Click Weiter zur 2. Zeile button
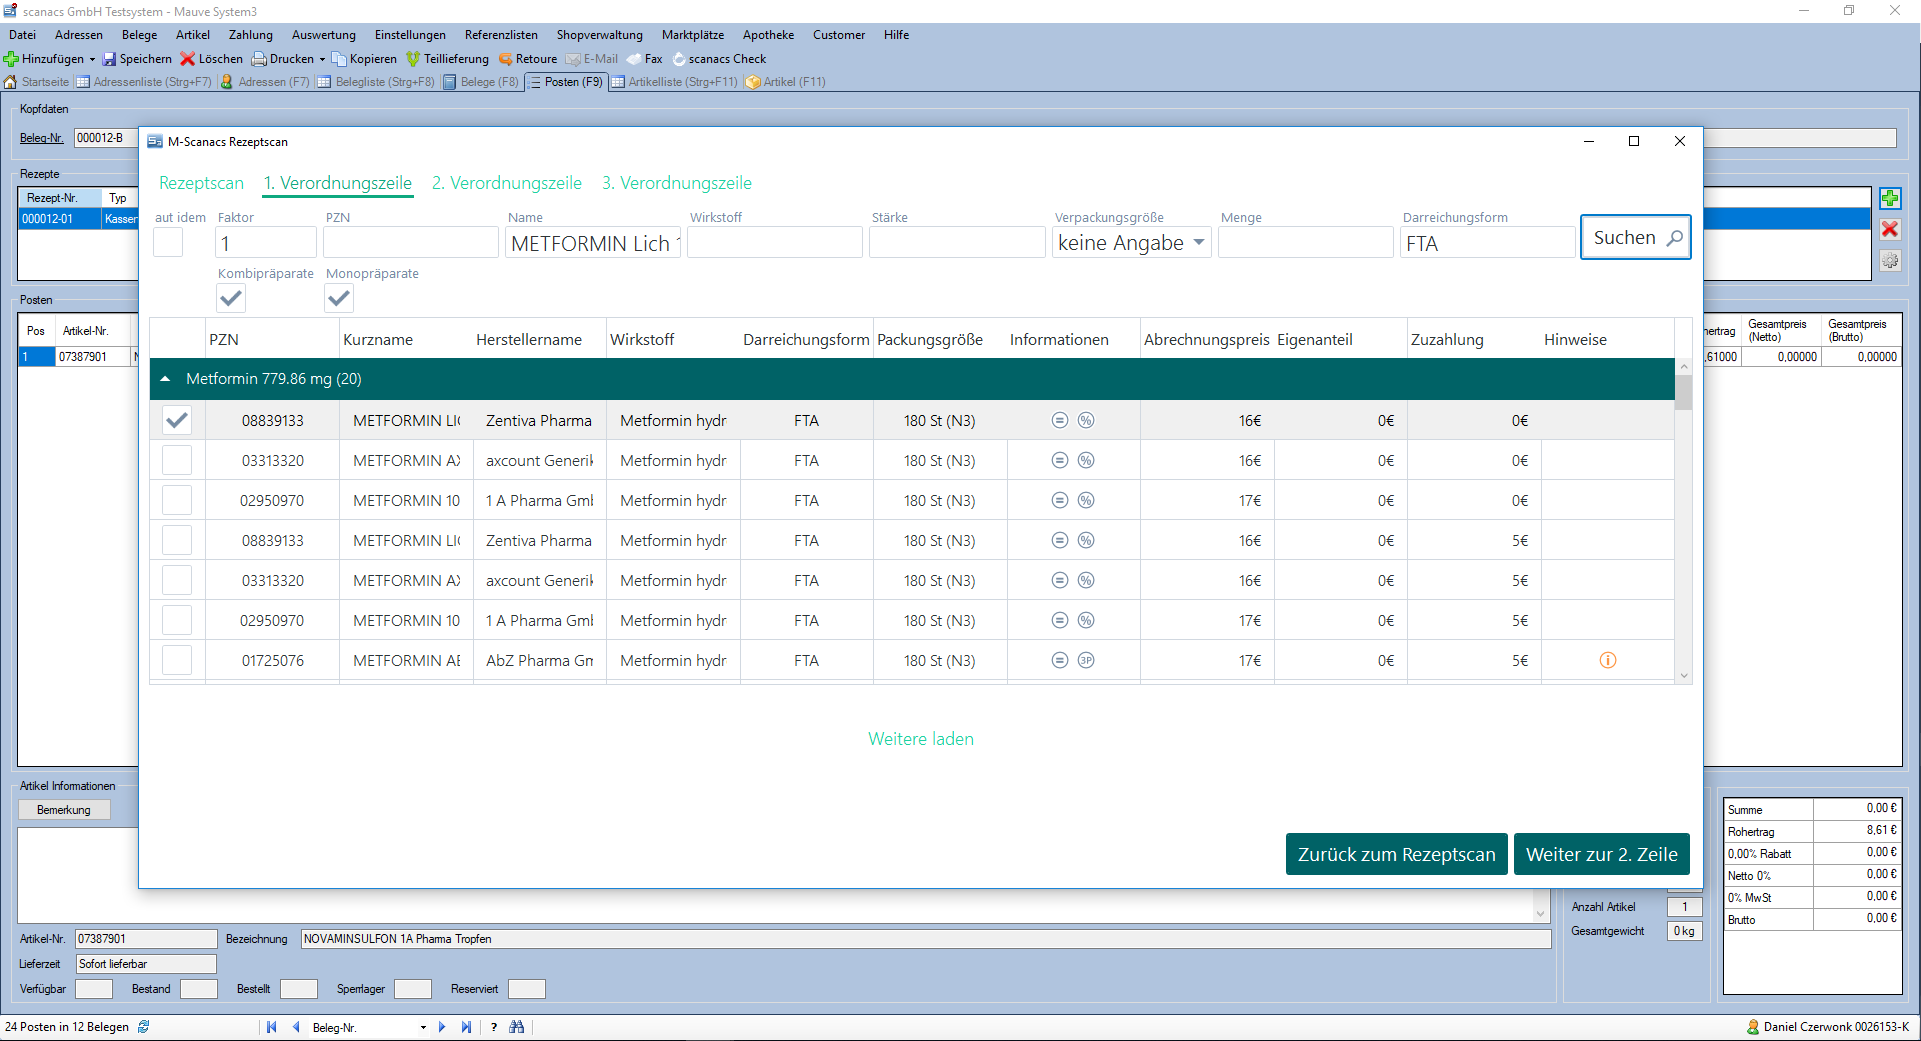 [1600, 854]
